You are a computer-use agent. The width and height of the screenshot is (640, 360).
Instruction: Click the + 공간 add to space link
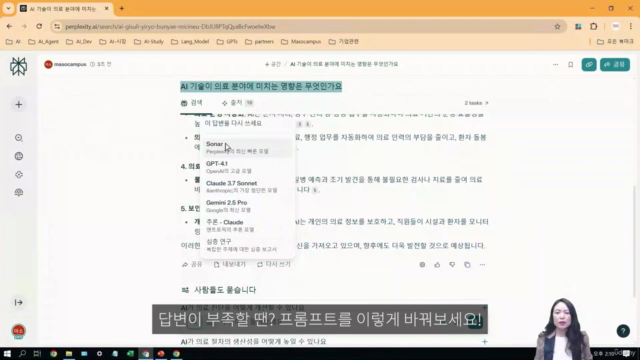click(x=273, y=64)
